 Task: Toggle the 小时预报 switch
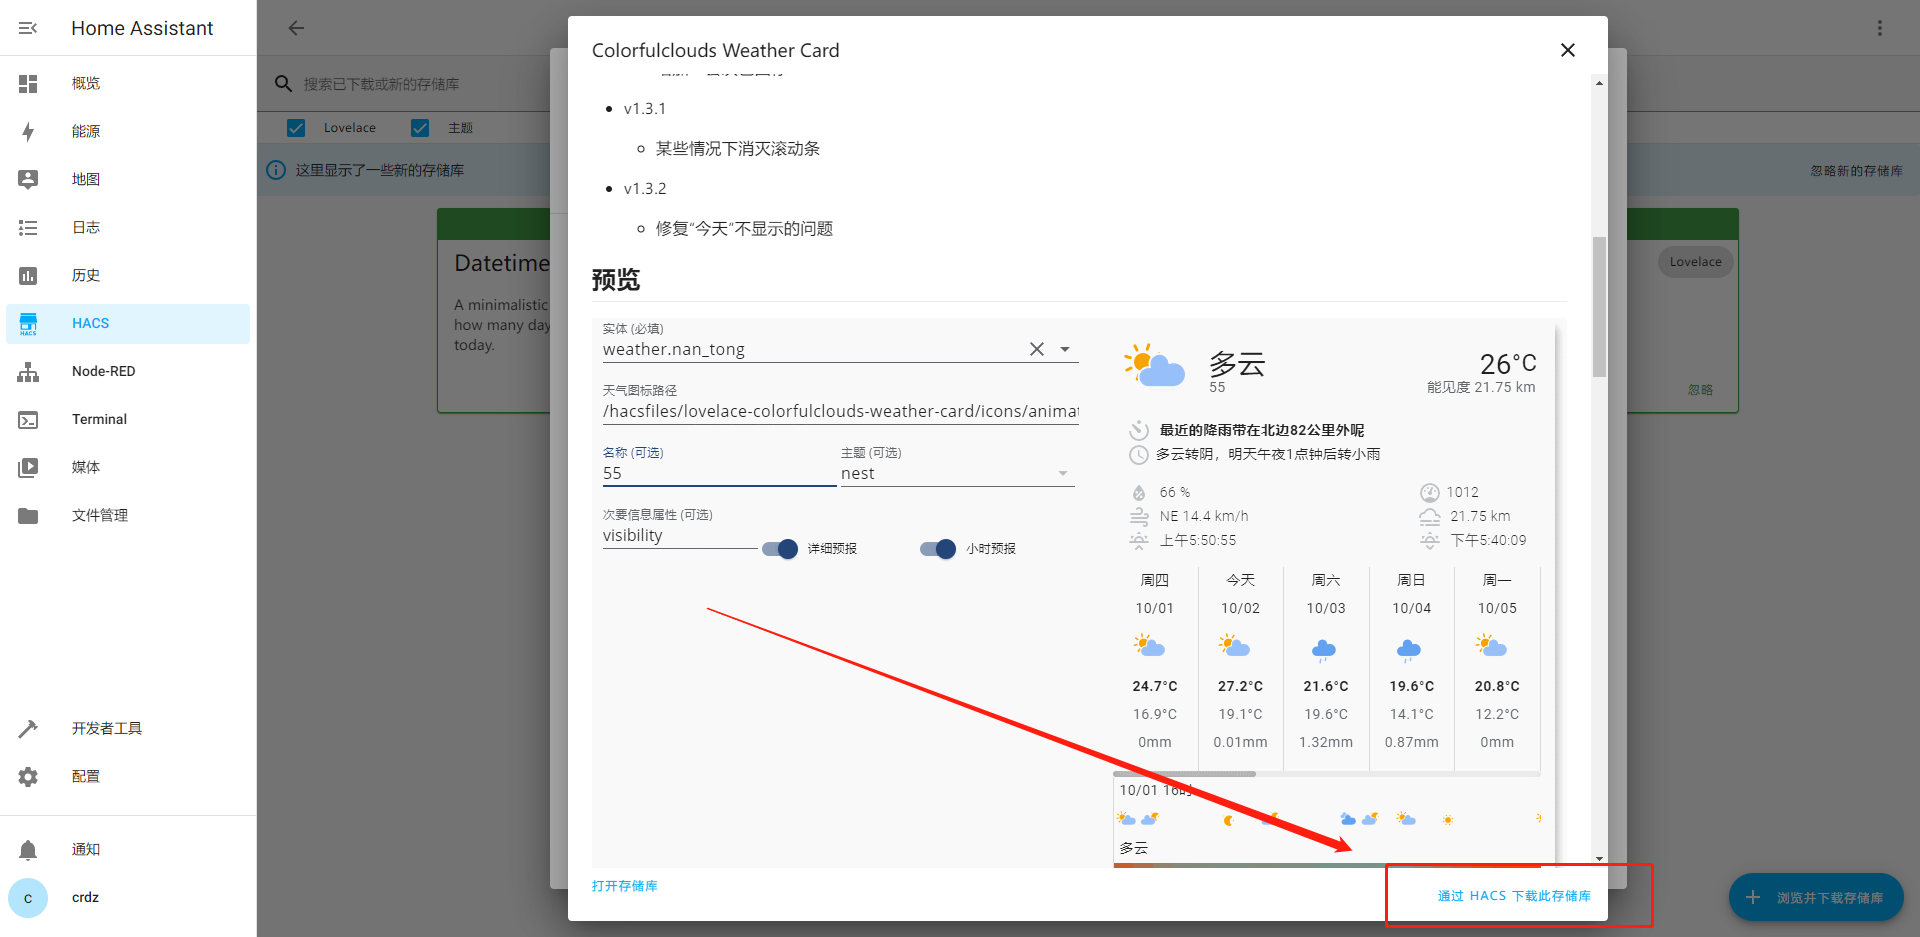point(938,549)
